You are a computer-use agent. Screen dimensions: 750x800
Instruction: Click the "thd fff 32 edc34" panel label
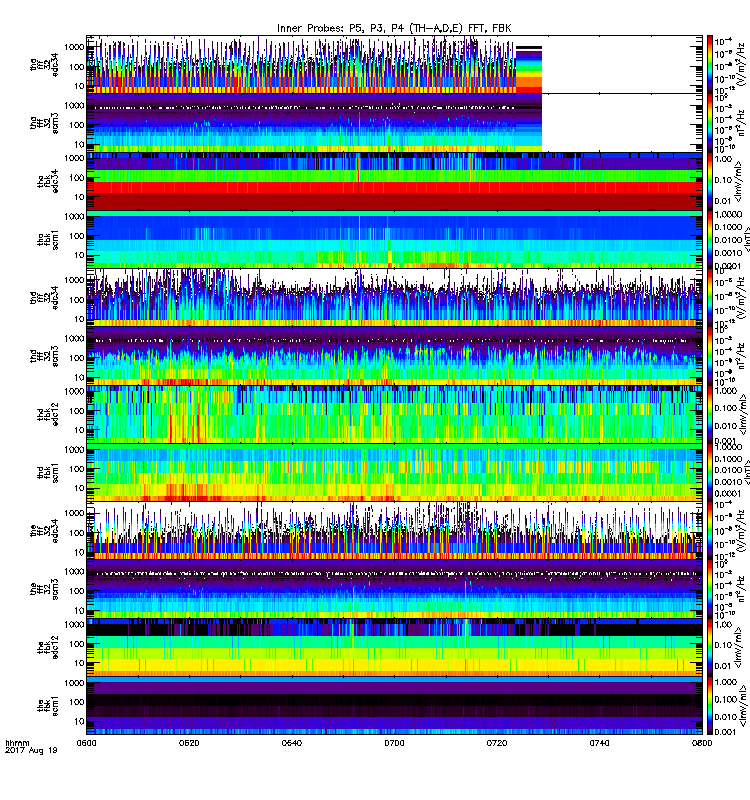[x=44, y=298]
